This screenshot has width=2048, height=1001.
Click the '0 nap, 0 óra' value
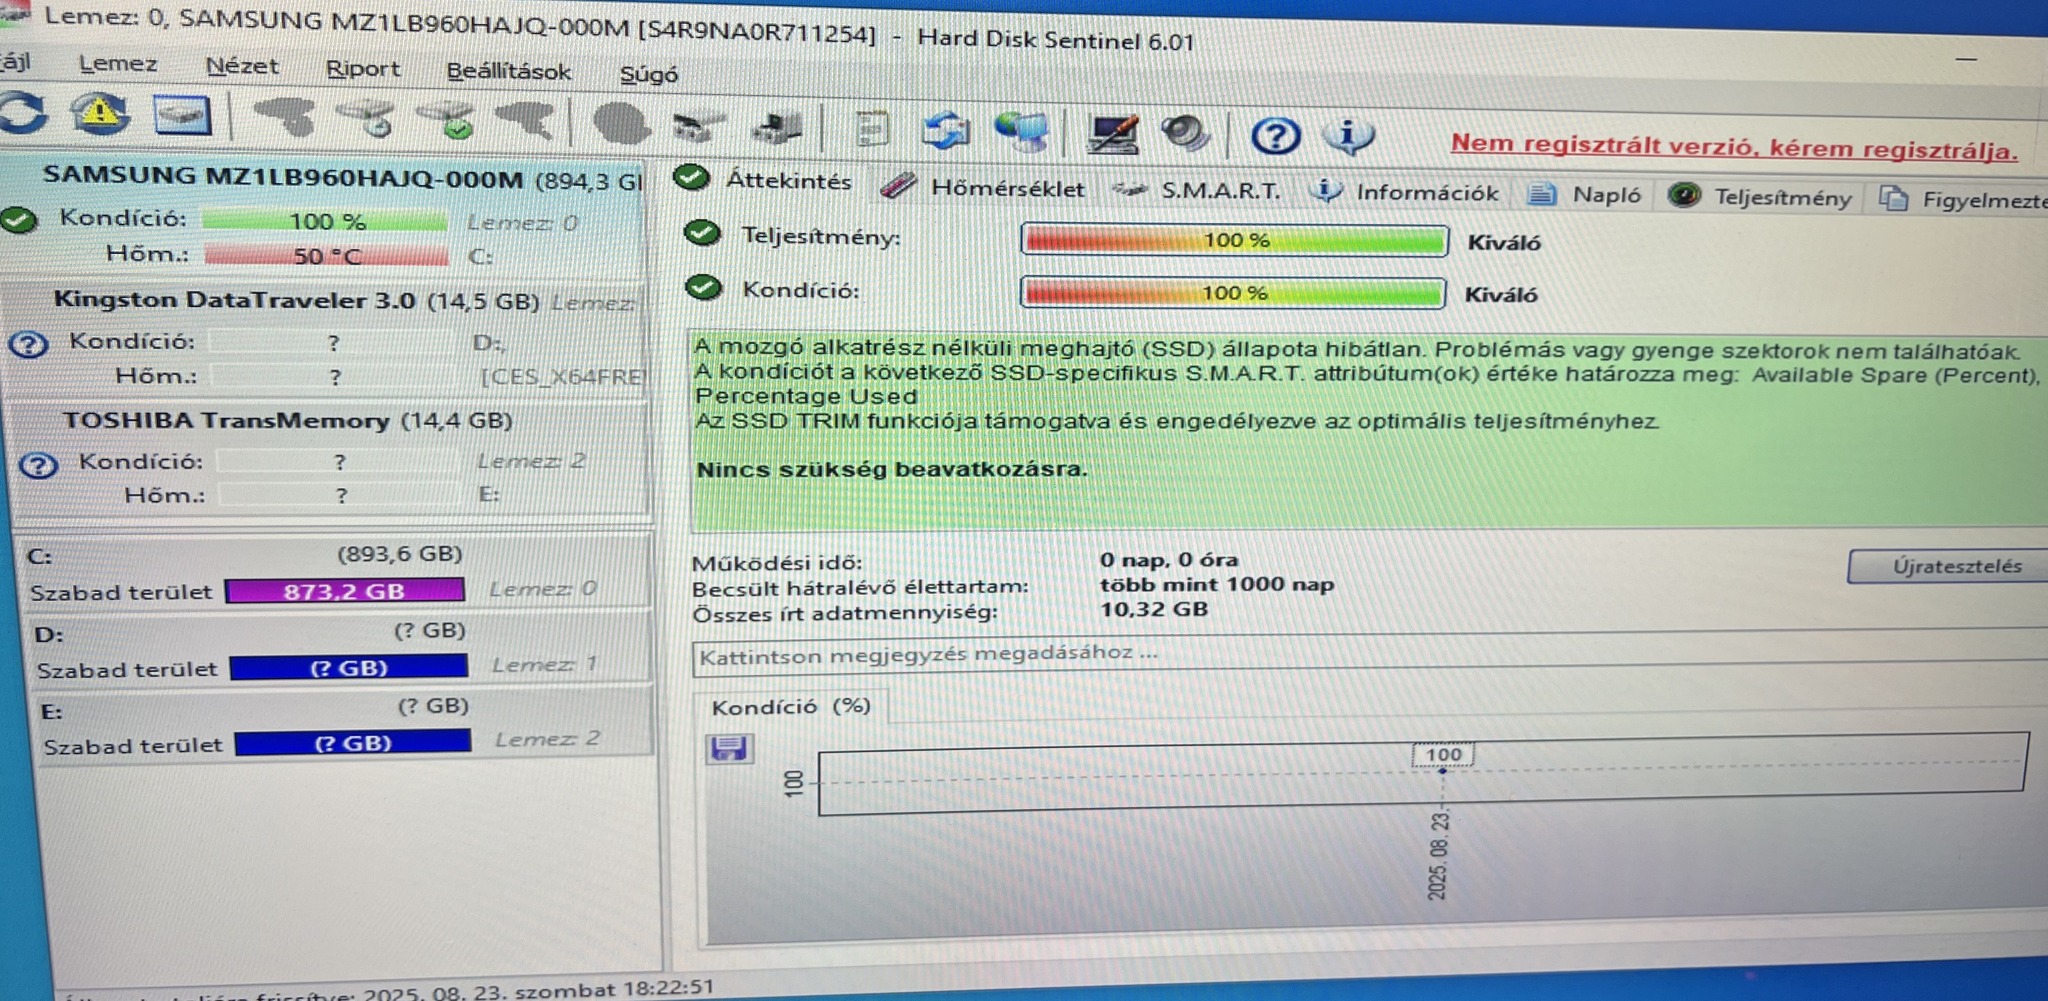click(x=1169, y=560)
